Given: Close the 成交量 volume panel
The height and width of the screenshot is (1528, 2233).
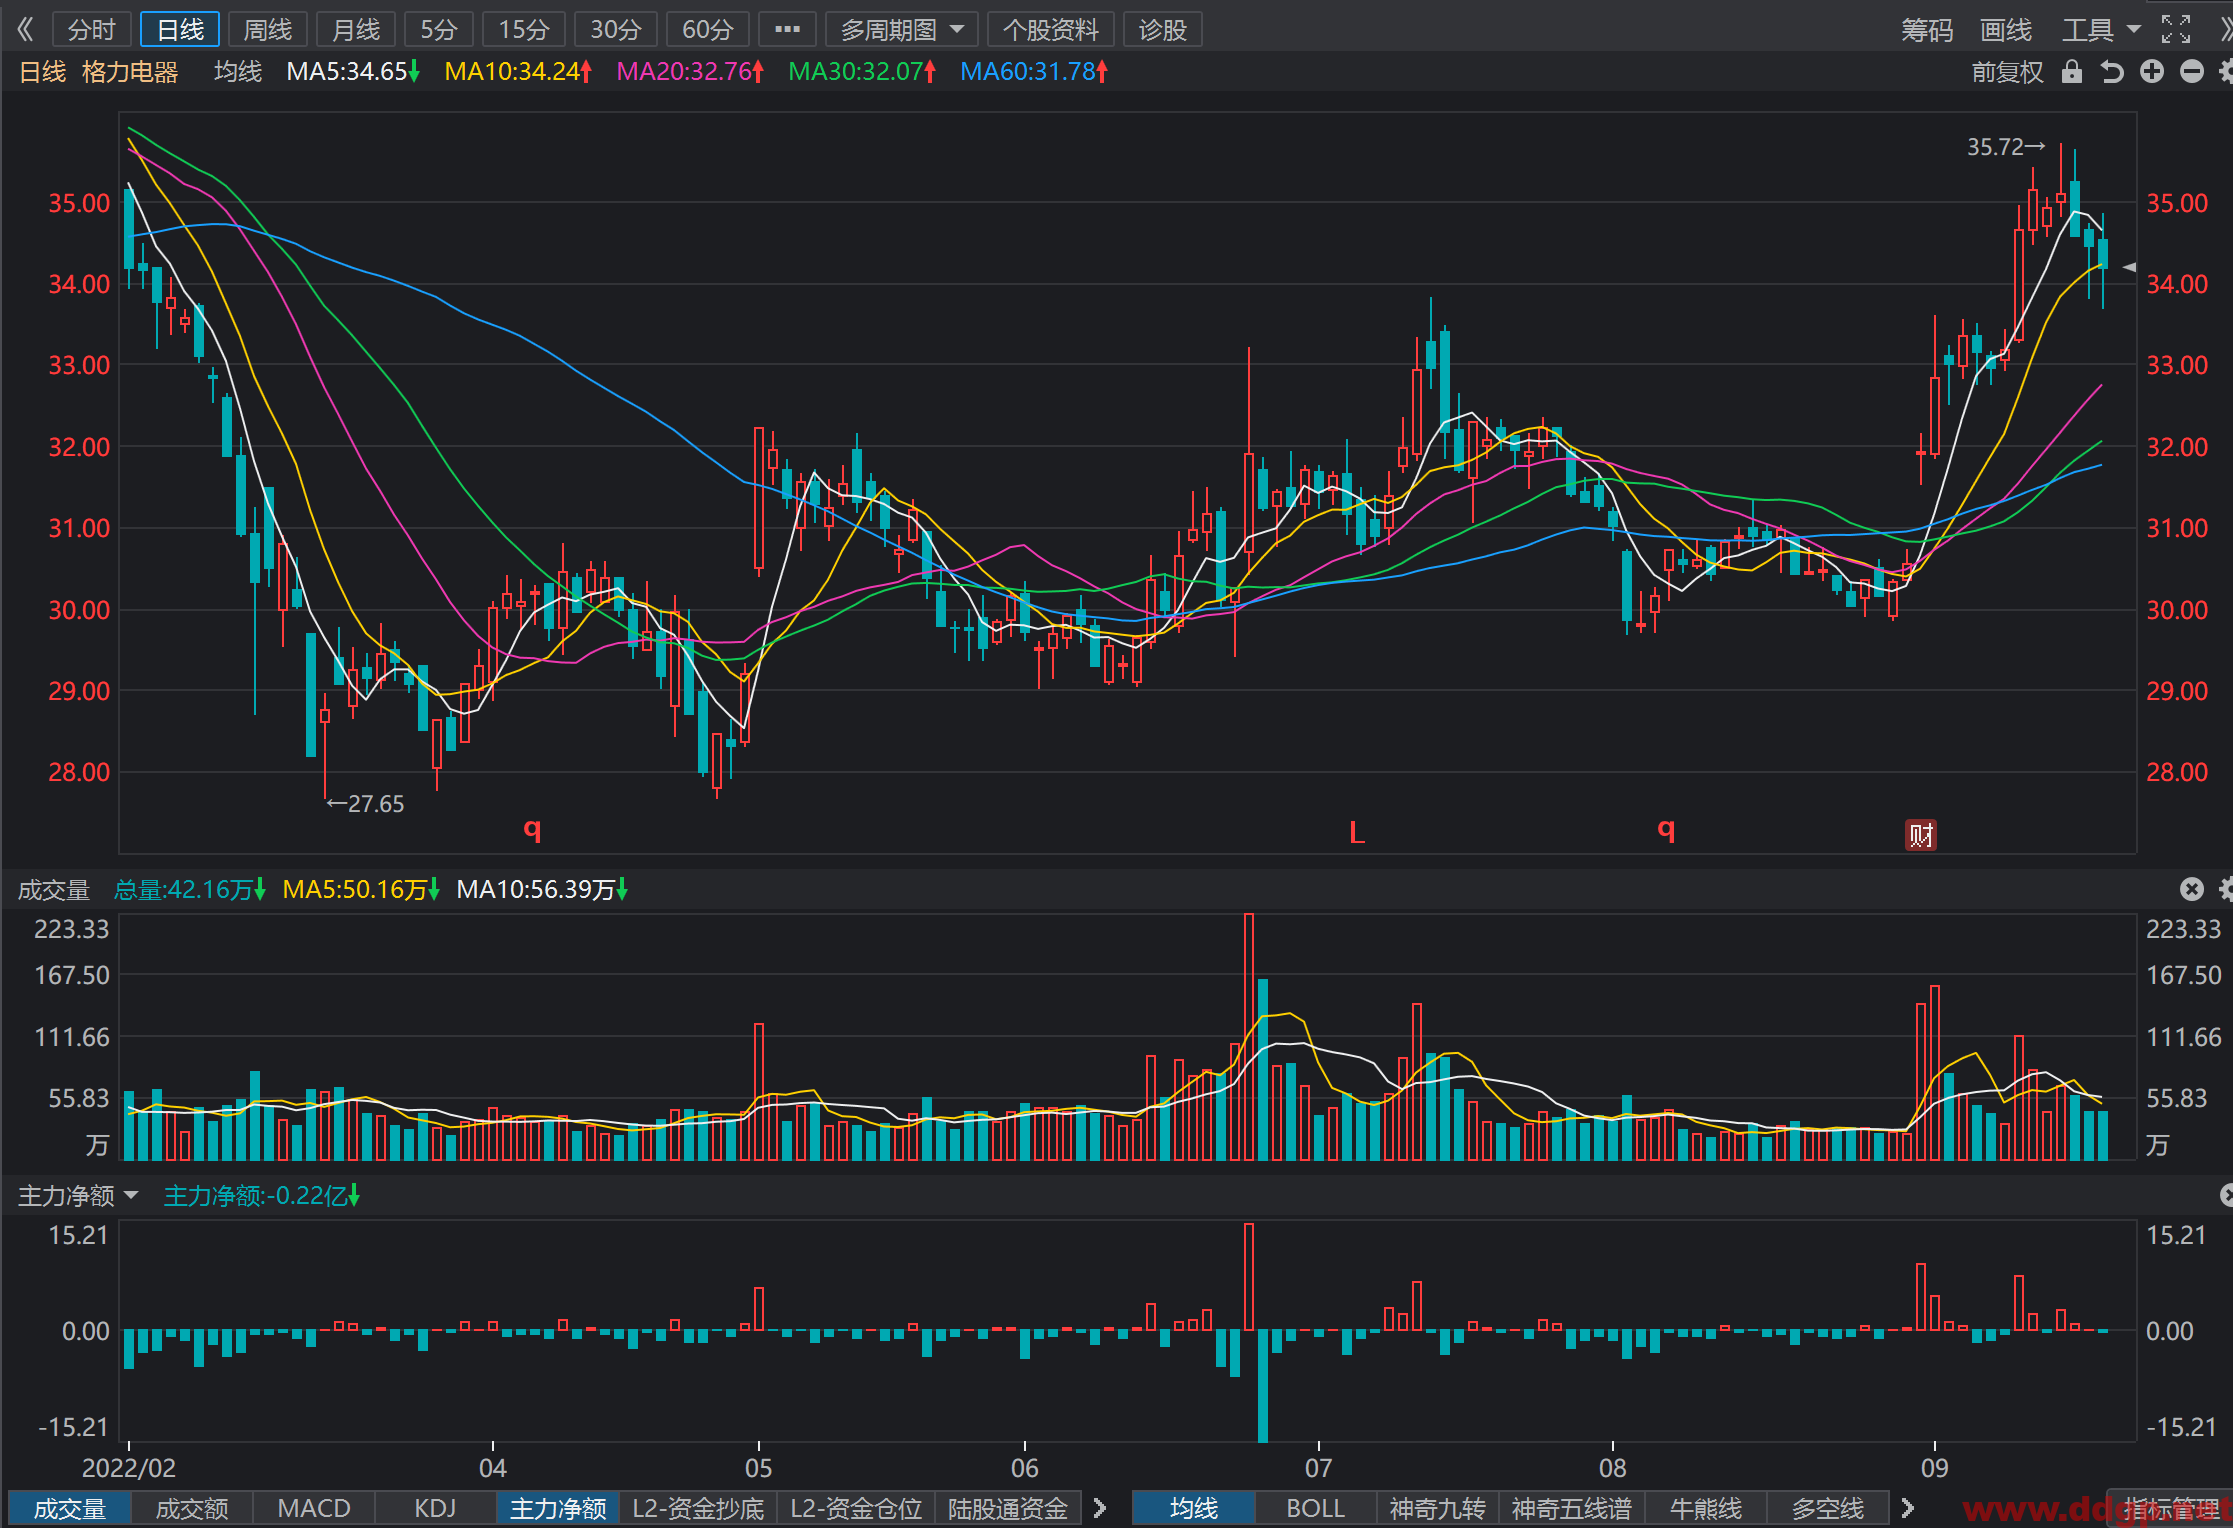Looking at the screenshot, I should 2192,889.
